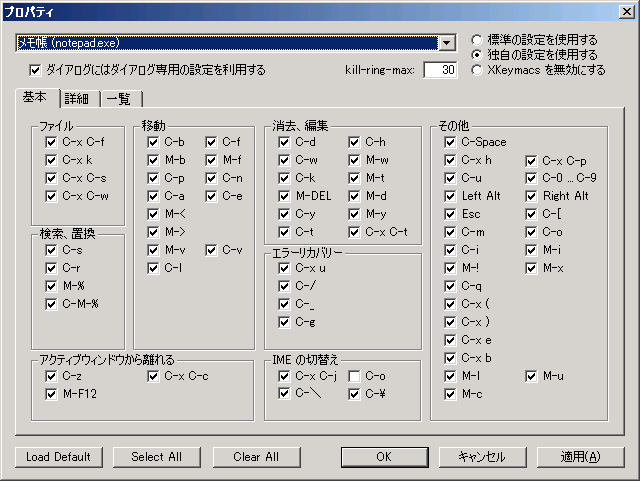The image size is (640, 481).
Task: Click the Select All button
Action: pos(157,457)
